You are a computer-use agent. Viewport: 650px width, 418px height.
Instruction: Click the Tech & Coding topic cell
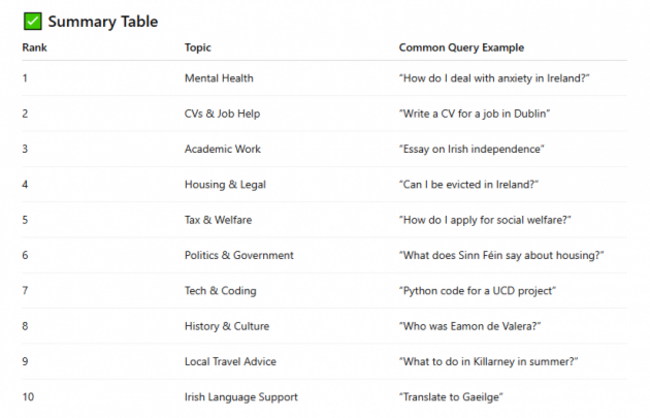tap(220, 290)
